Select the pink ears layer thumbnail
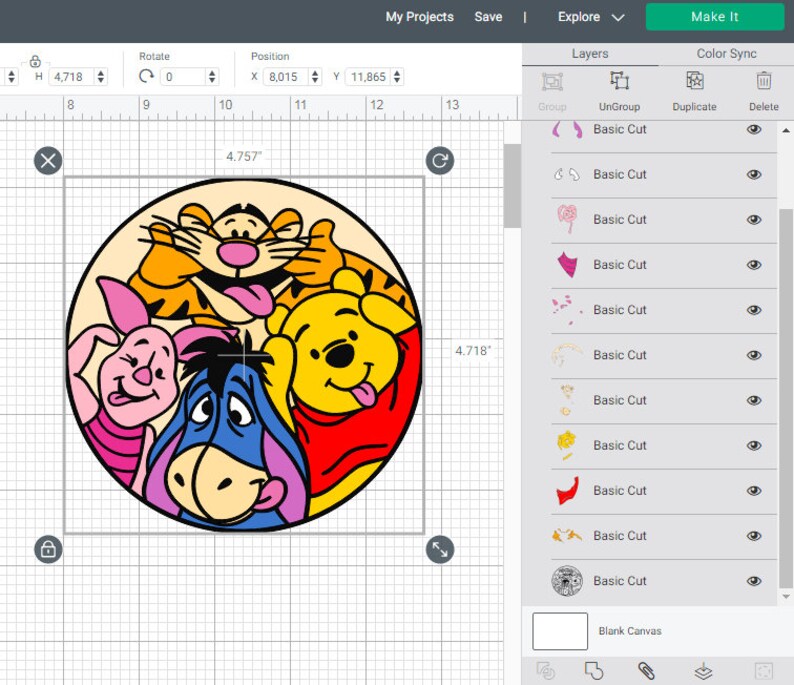 pos(567,130)
